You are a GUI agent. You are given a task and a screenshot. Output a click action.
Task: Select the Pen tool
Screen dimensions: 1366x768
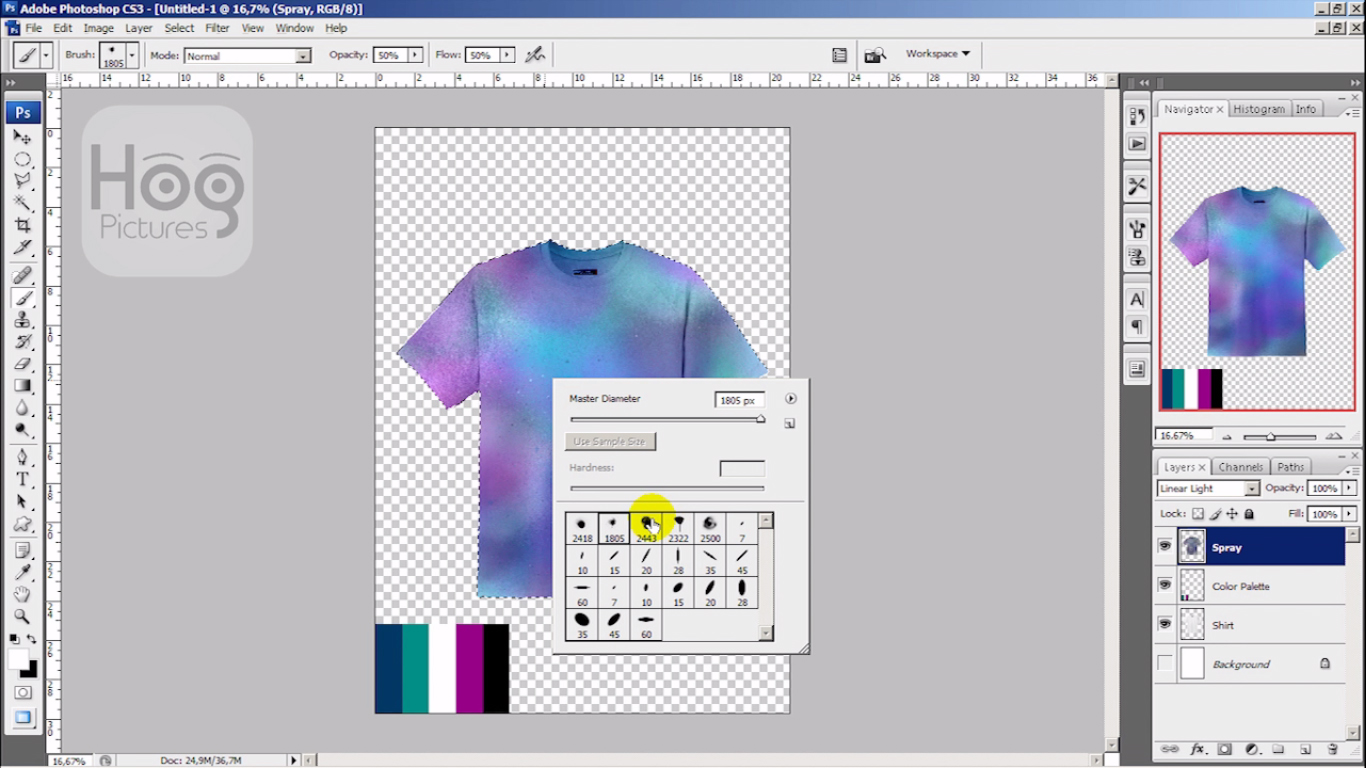pyautogui.click(x=22, y=458)
